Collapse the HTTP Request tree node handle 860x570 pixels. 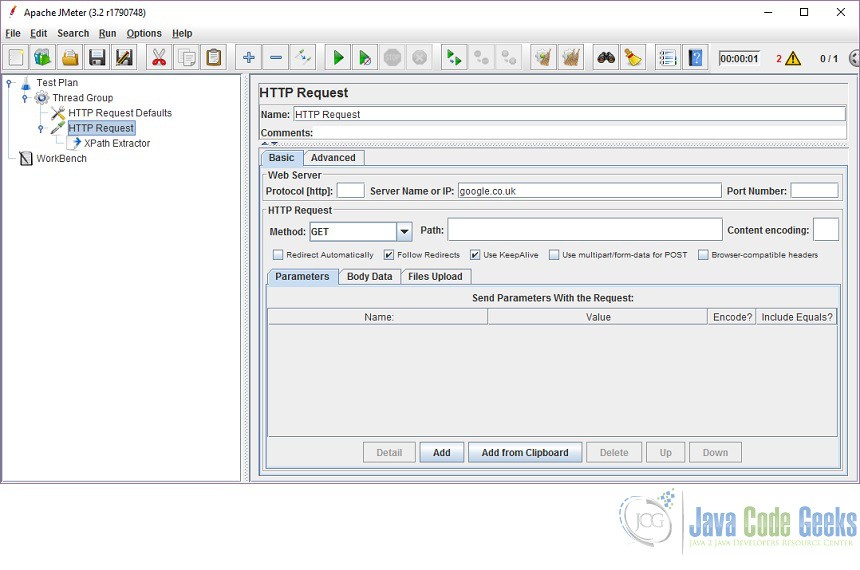[41, 128]
